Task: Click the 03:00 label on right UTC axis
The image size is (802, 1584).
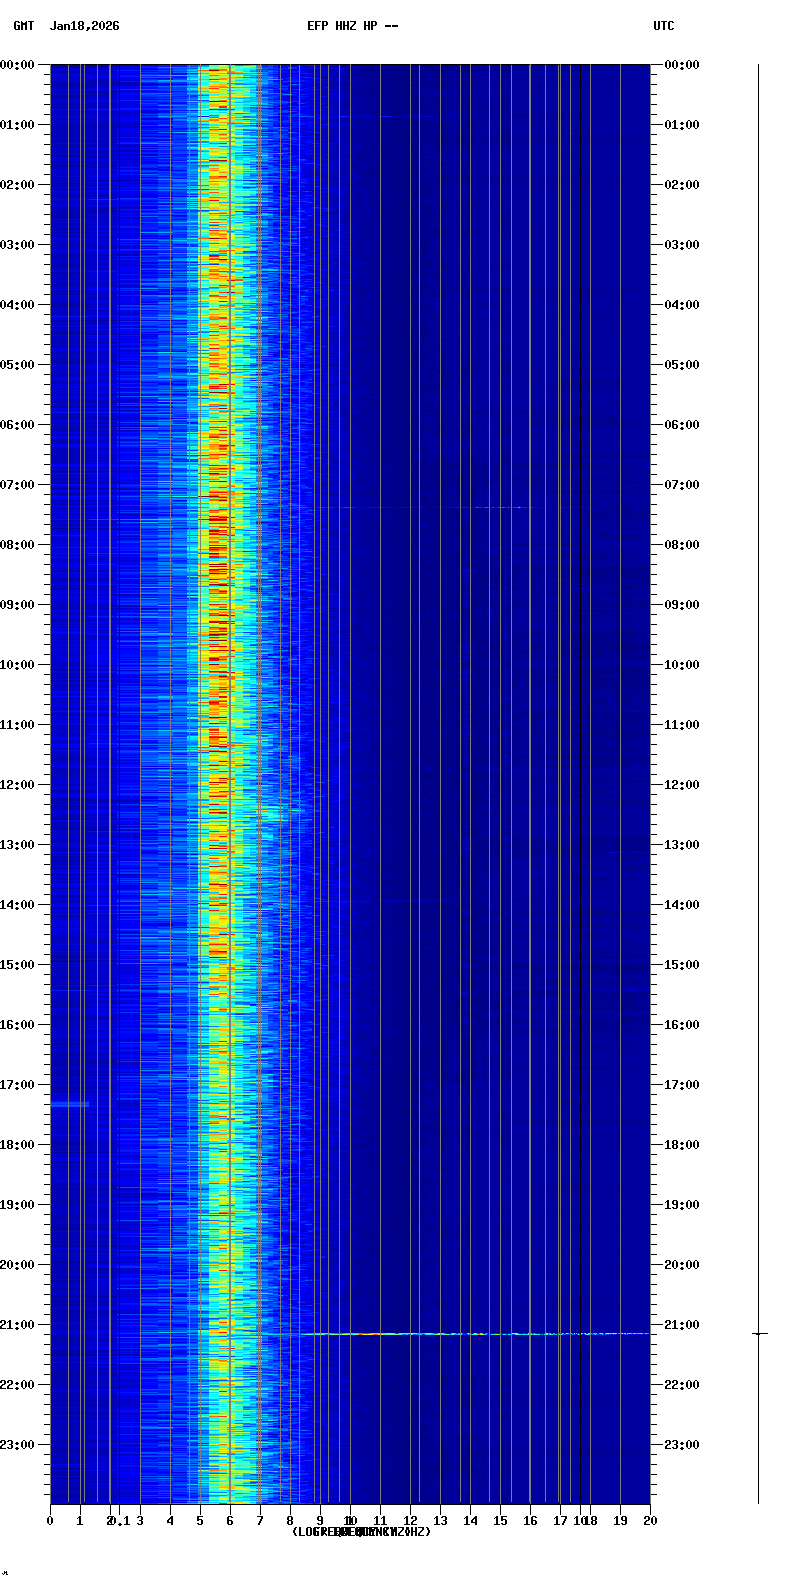Action: (682, 245)
